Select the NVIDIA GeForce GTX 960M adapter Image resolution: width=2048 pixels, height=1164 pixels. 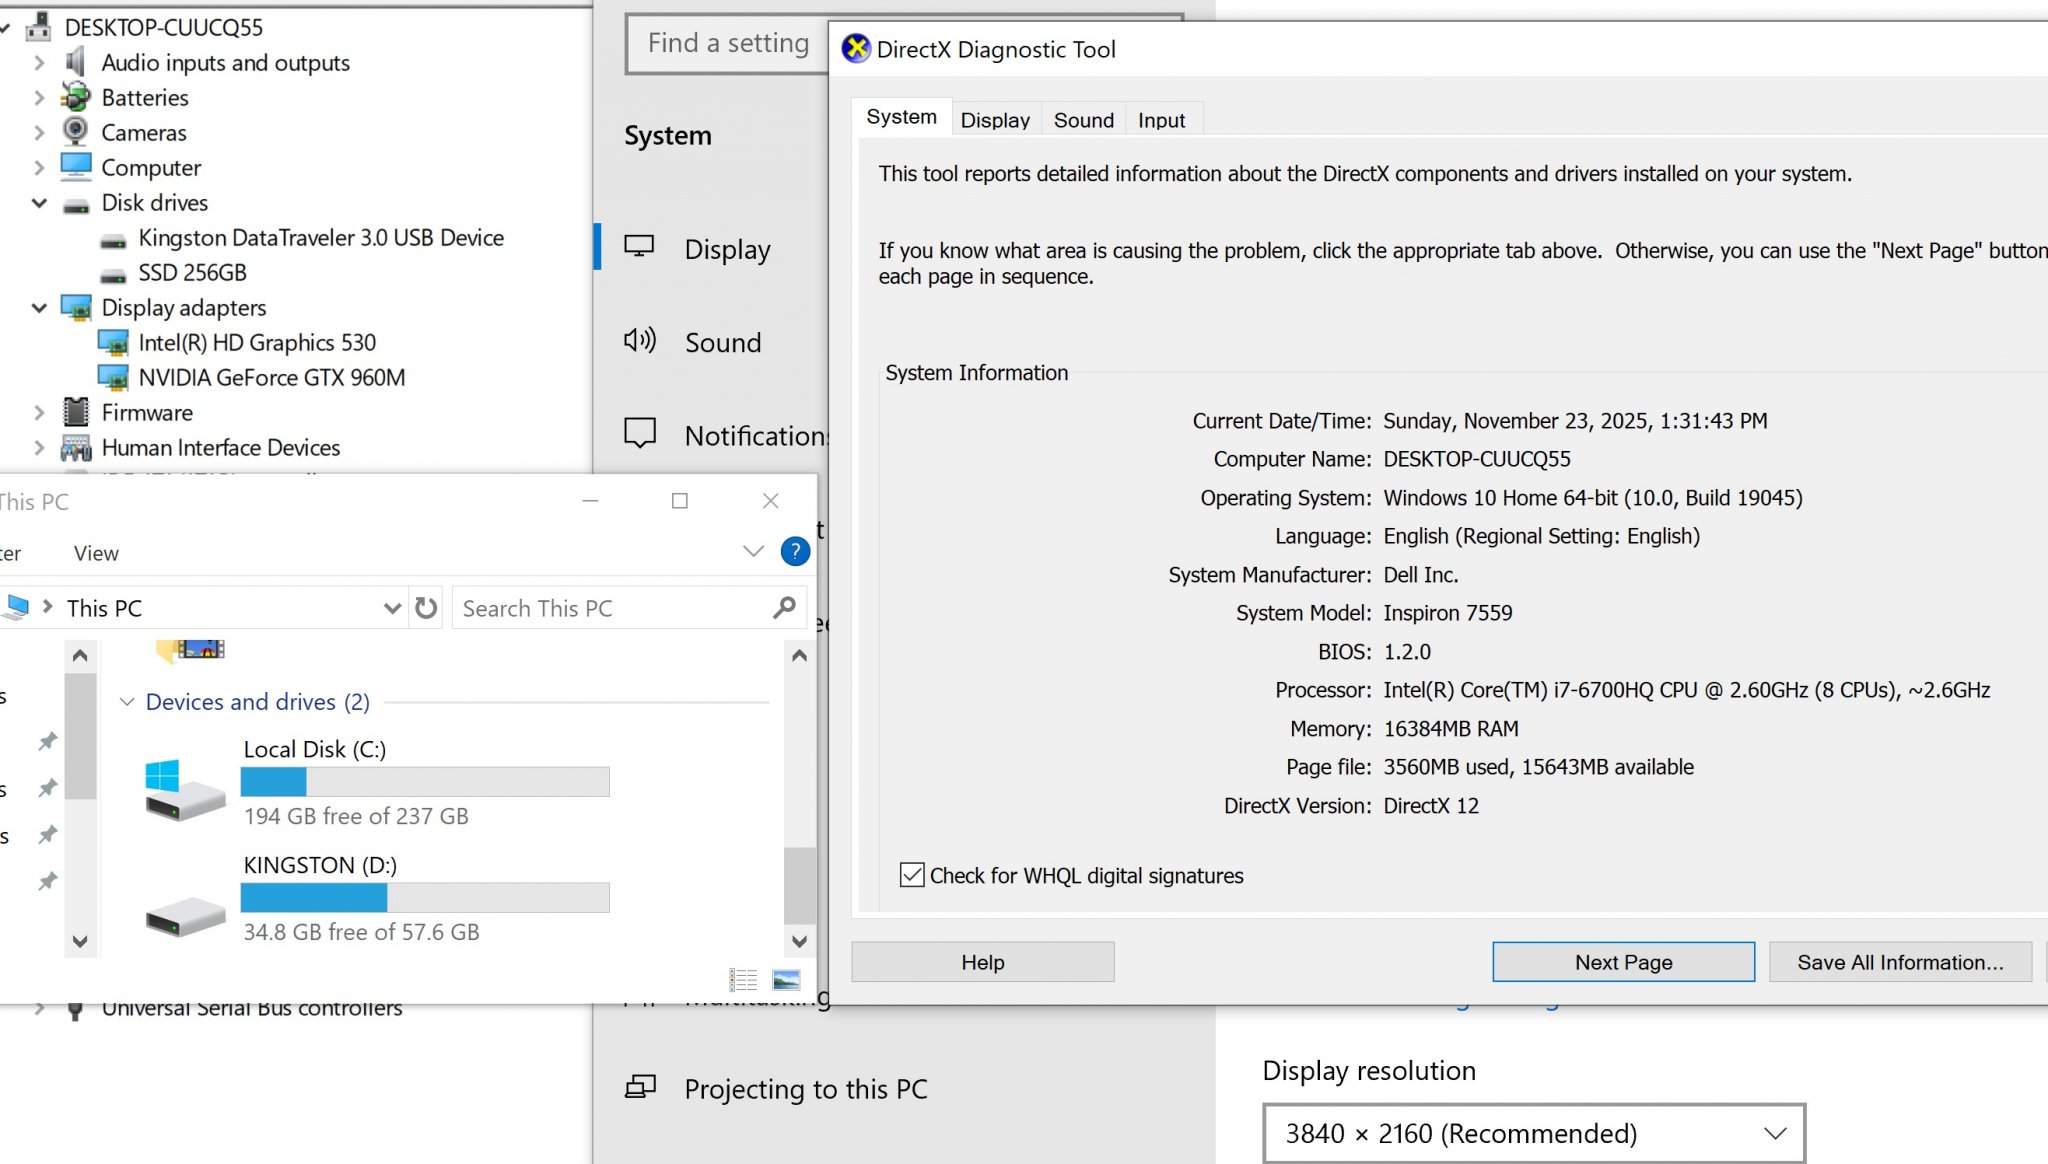[271, 378]
